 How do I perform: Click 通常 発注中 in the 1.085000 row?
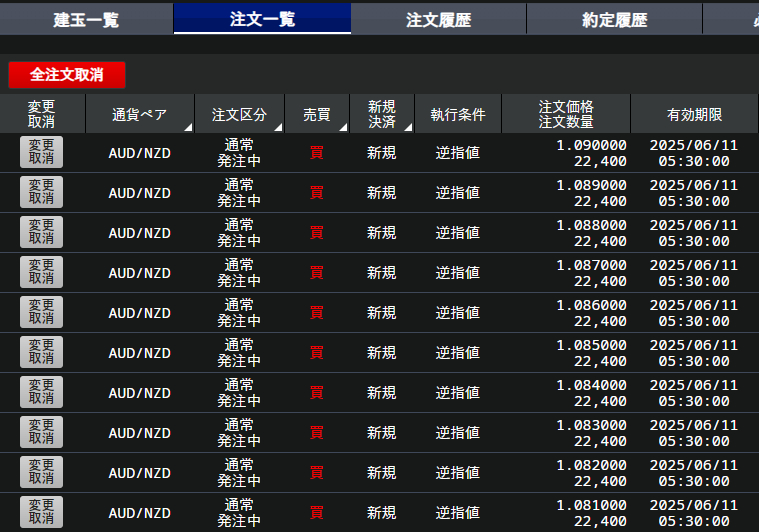tap(239, 353)
